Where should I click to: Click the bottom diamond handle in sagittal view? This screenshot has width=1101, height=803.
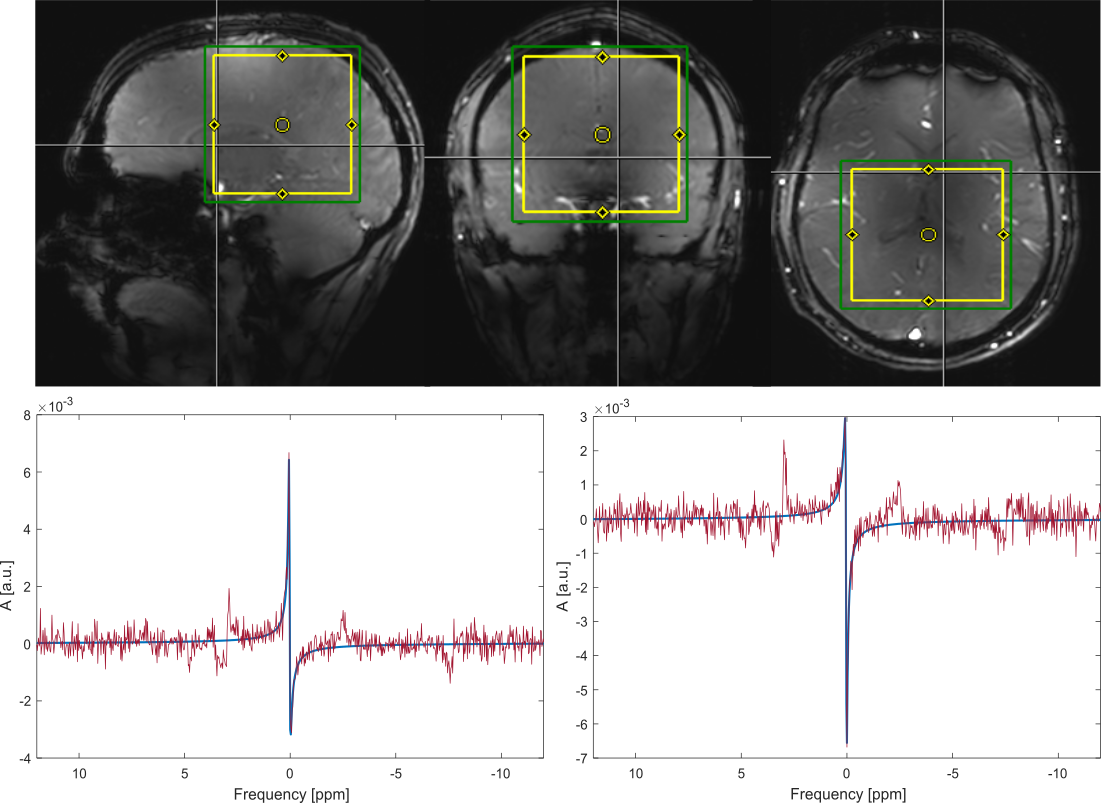282,194
